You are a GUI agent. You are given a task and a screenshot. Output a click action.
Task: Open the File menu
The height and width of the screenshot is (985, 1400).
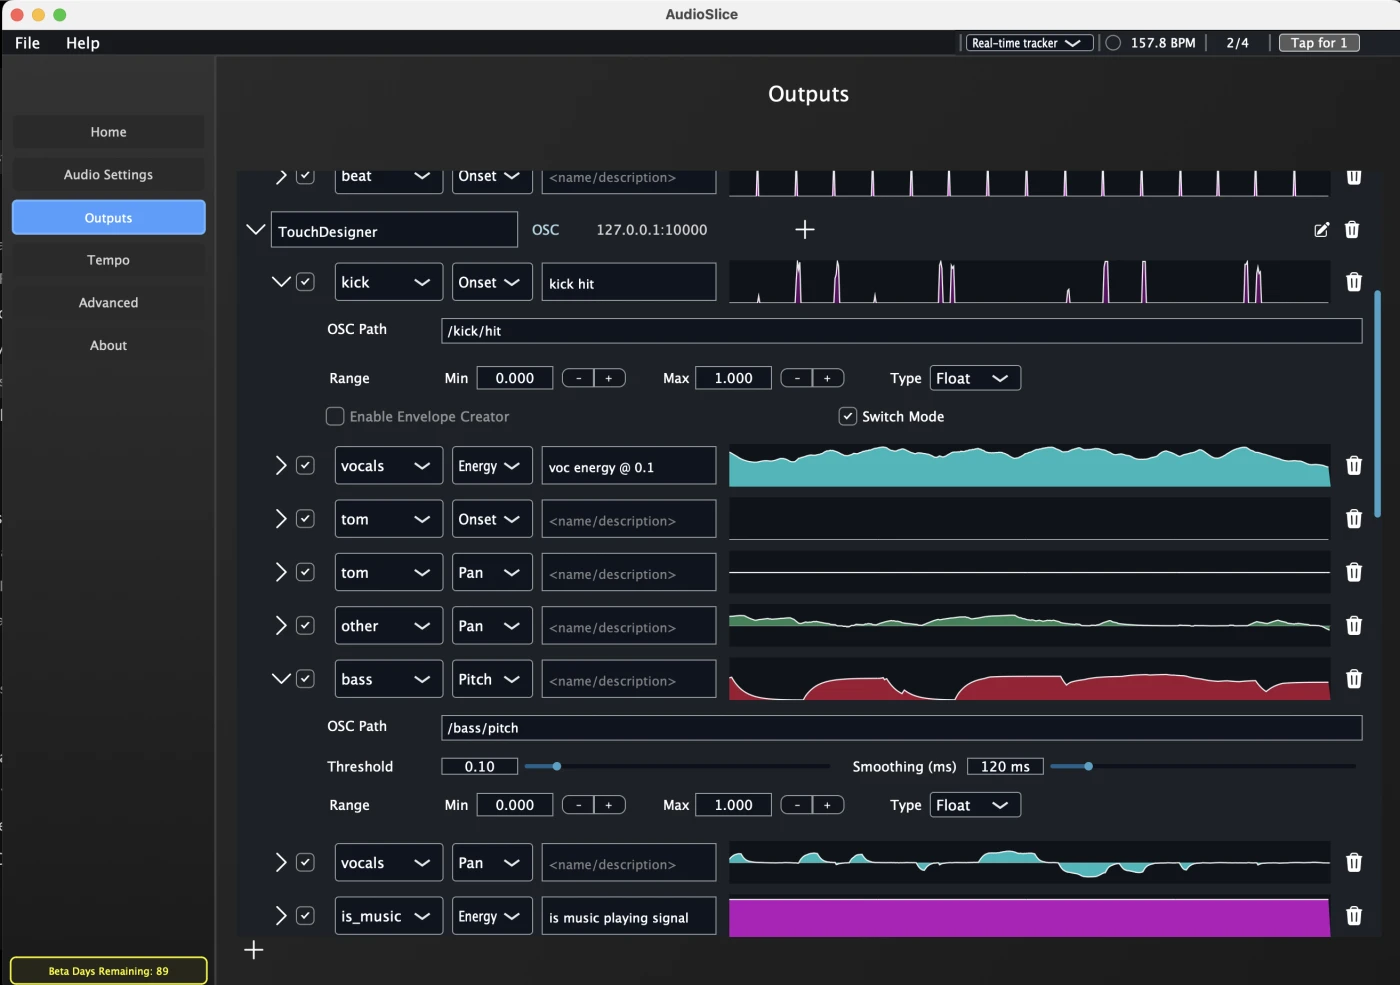(x=28, y=43)
